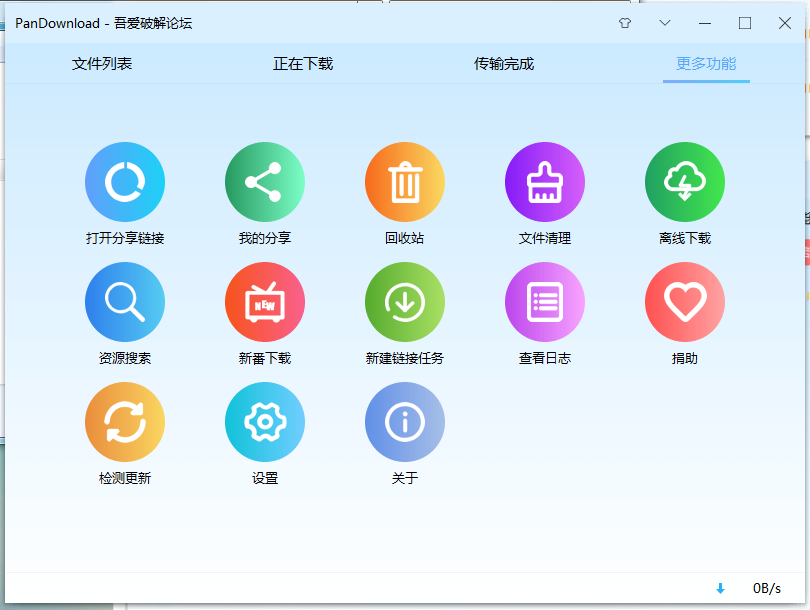Open the 查看日志 log icon

tap(545, 302)
